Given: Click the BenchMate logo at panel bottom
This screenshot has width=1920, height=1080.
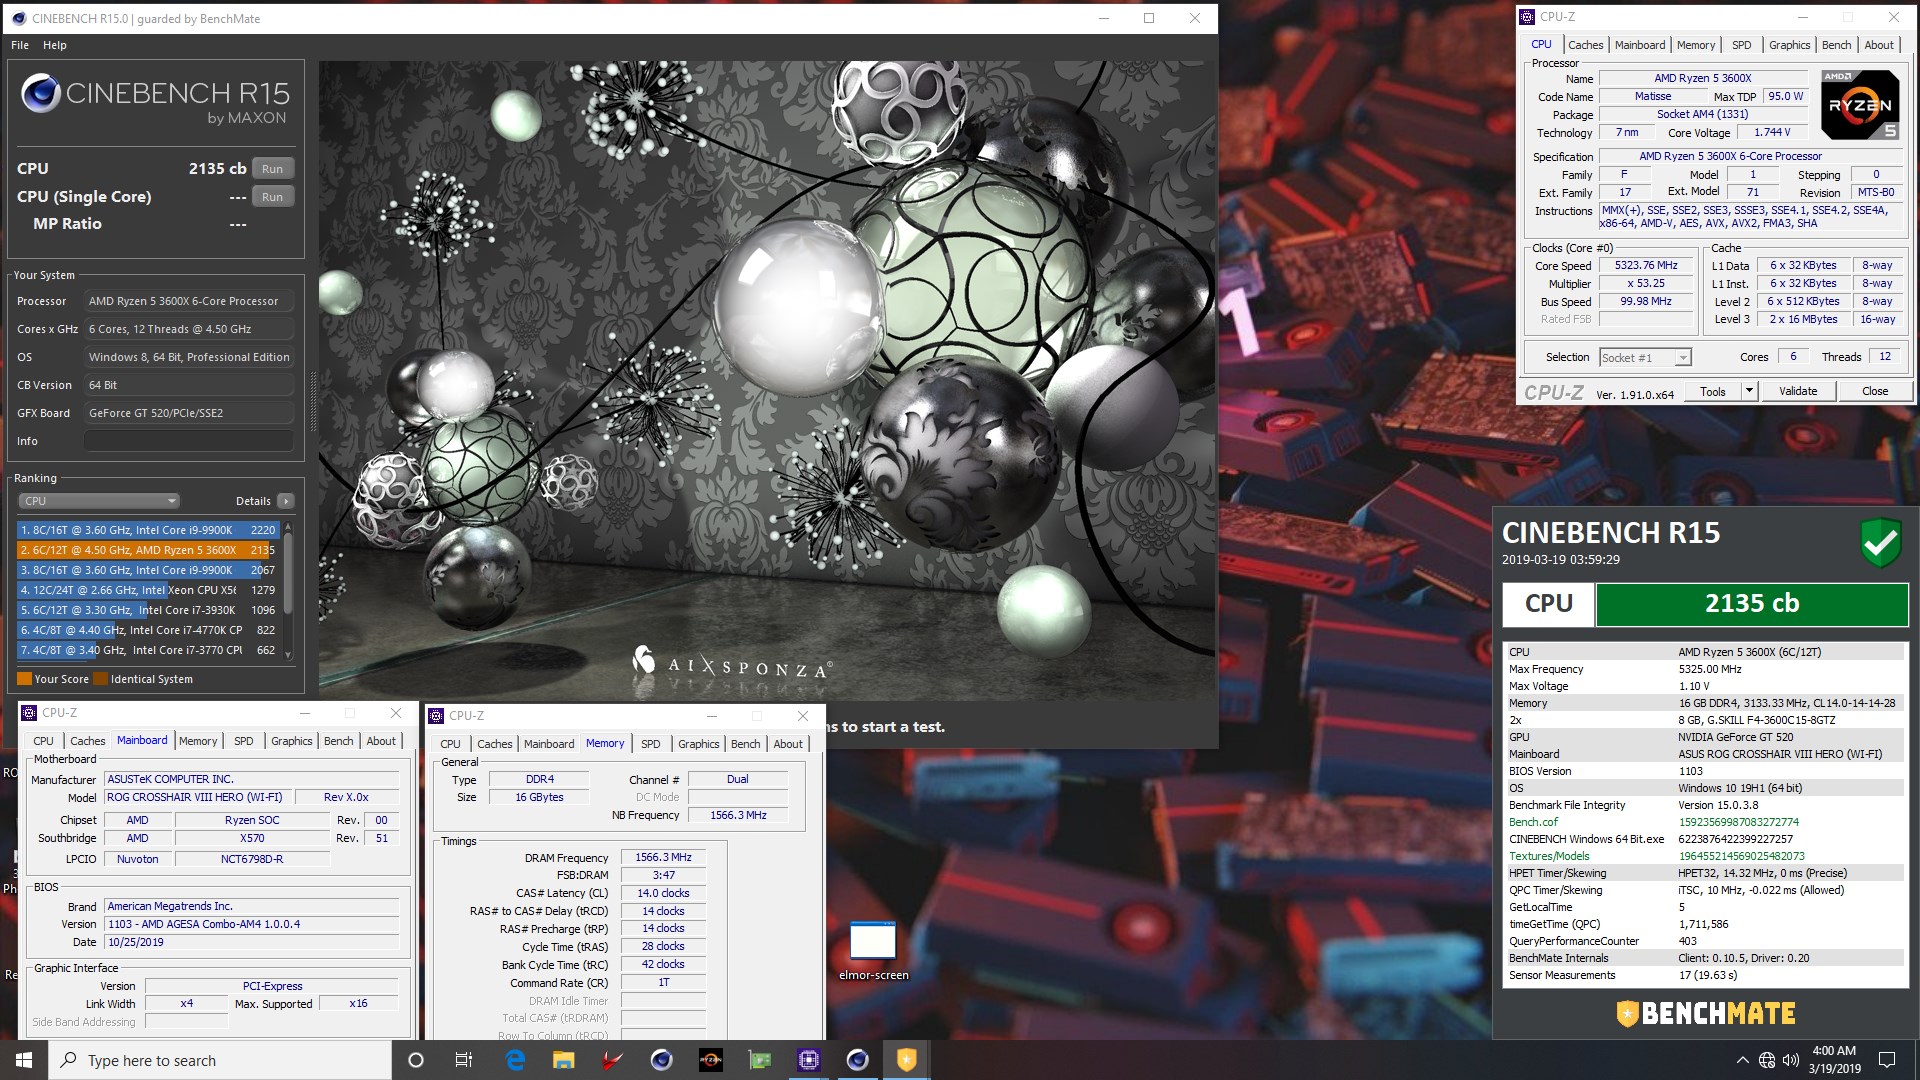Looking at the screenshot, I should coord(1706,1013).
